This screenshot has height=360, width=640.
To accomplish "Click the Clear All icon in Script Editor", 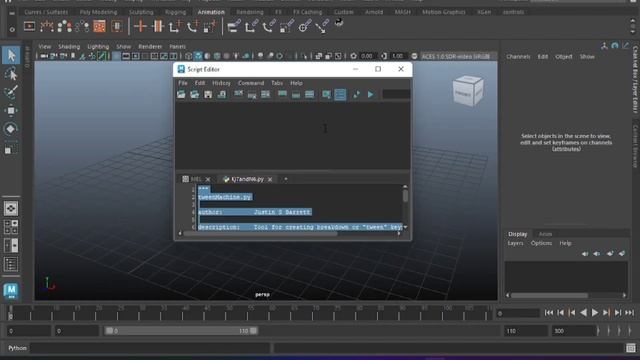I will click(x=266, y=95).
